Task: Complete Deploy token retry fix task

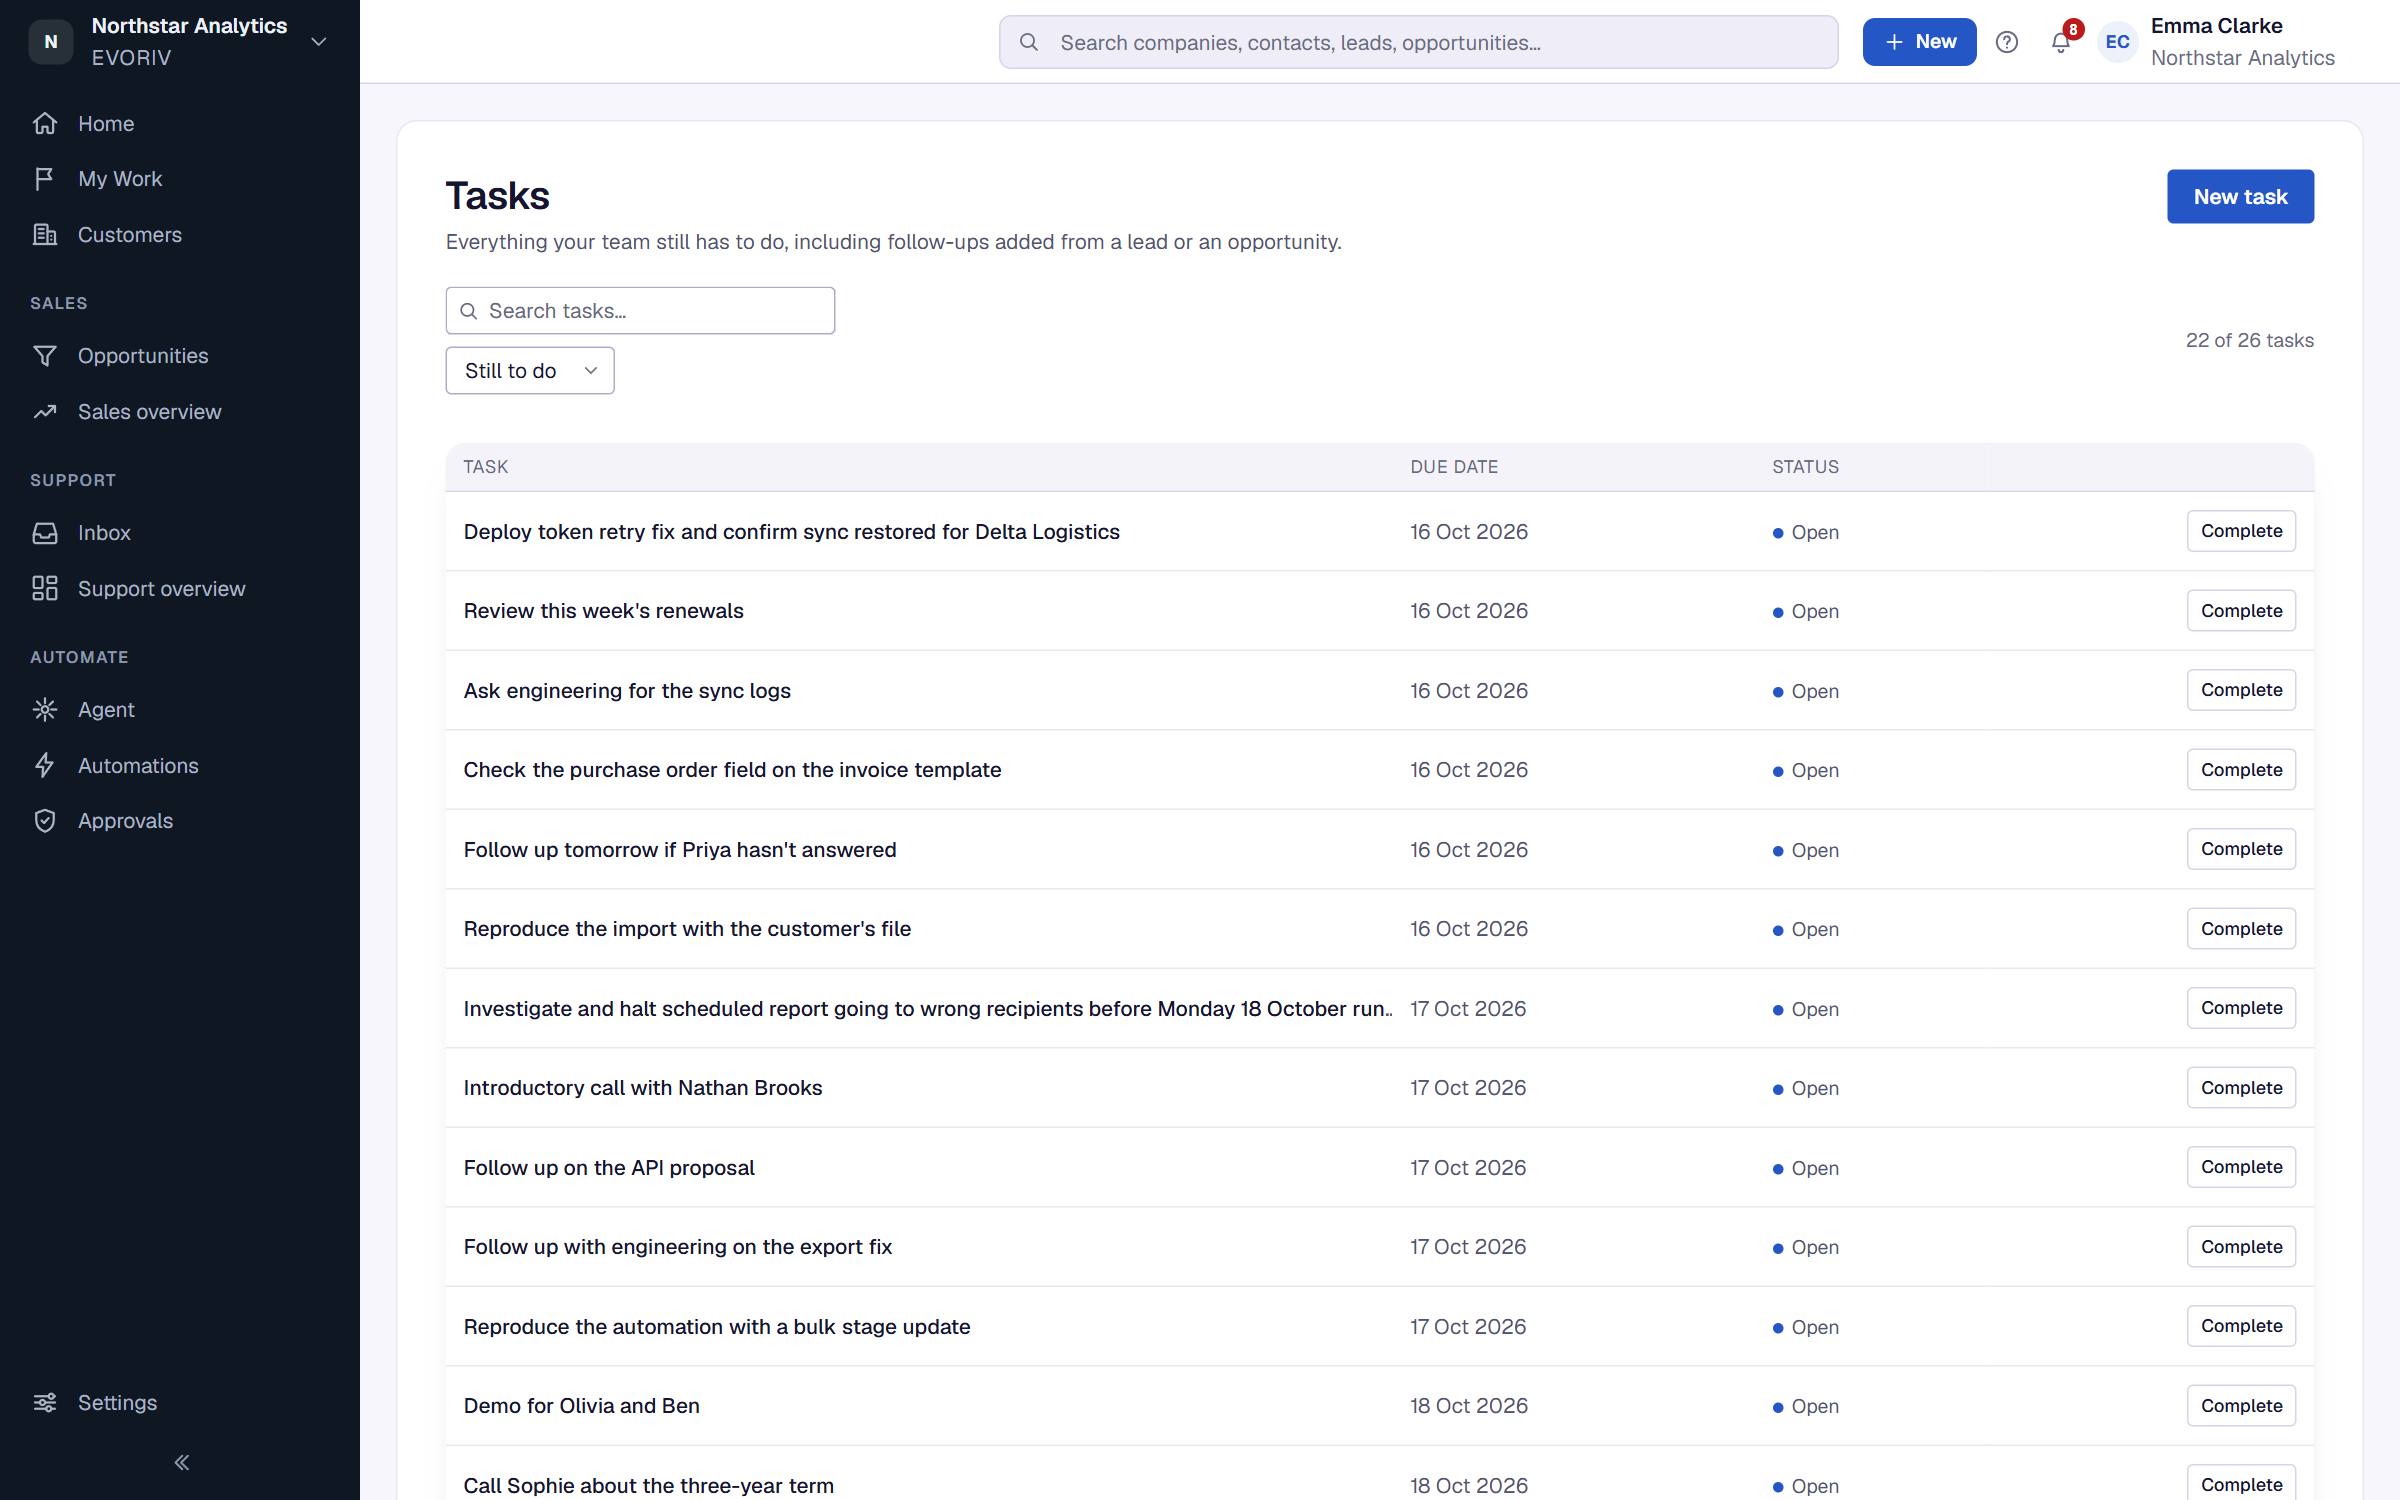Action: (x=2241, y=531)
